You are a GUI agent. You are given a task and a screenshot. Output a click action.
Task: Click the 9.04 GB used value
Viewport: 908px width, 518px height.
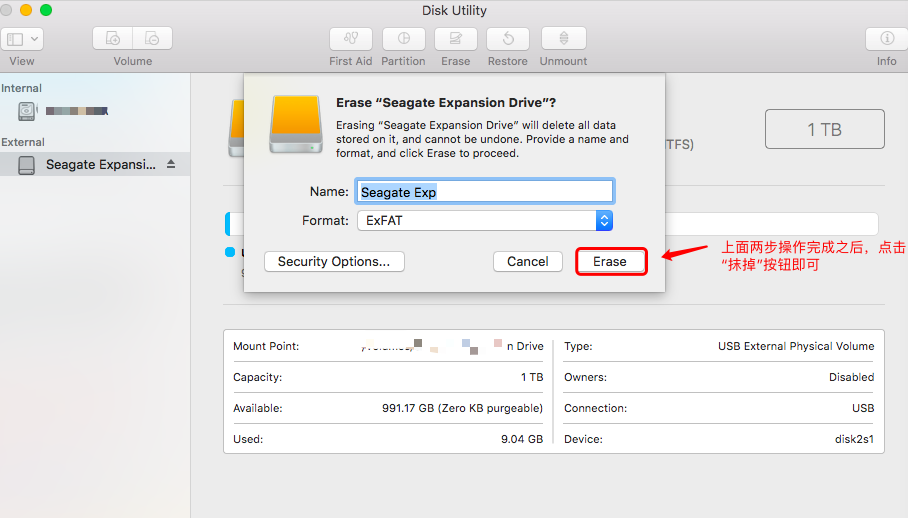click(522, 439)
